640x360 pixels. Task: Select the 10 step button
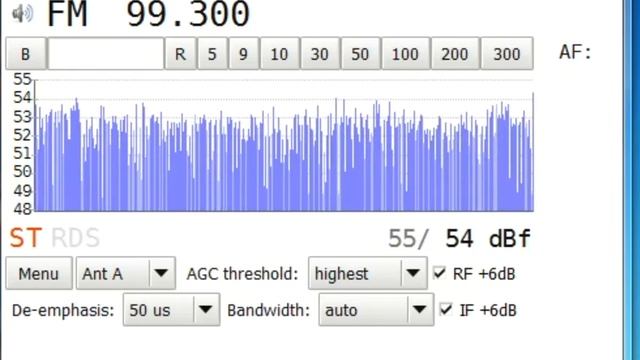click(280, 53)
